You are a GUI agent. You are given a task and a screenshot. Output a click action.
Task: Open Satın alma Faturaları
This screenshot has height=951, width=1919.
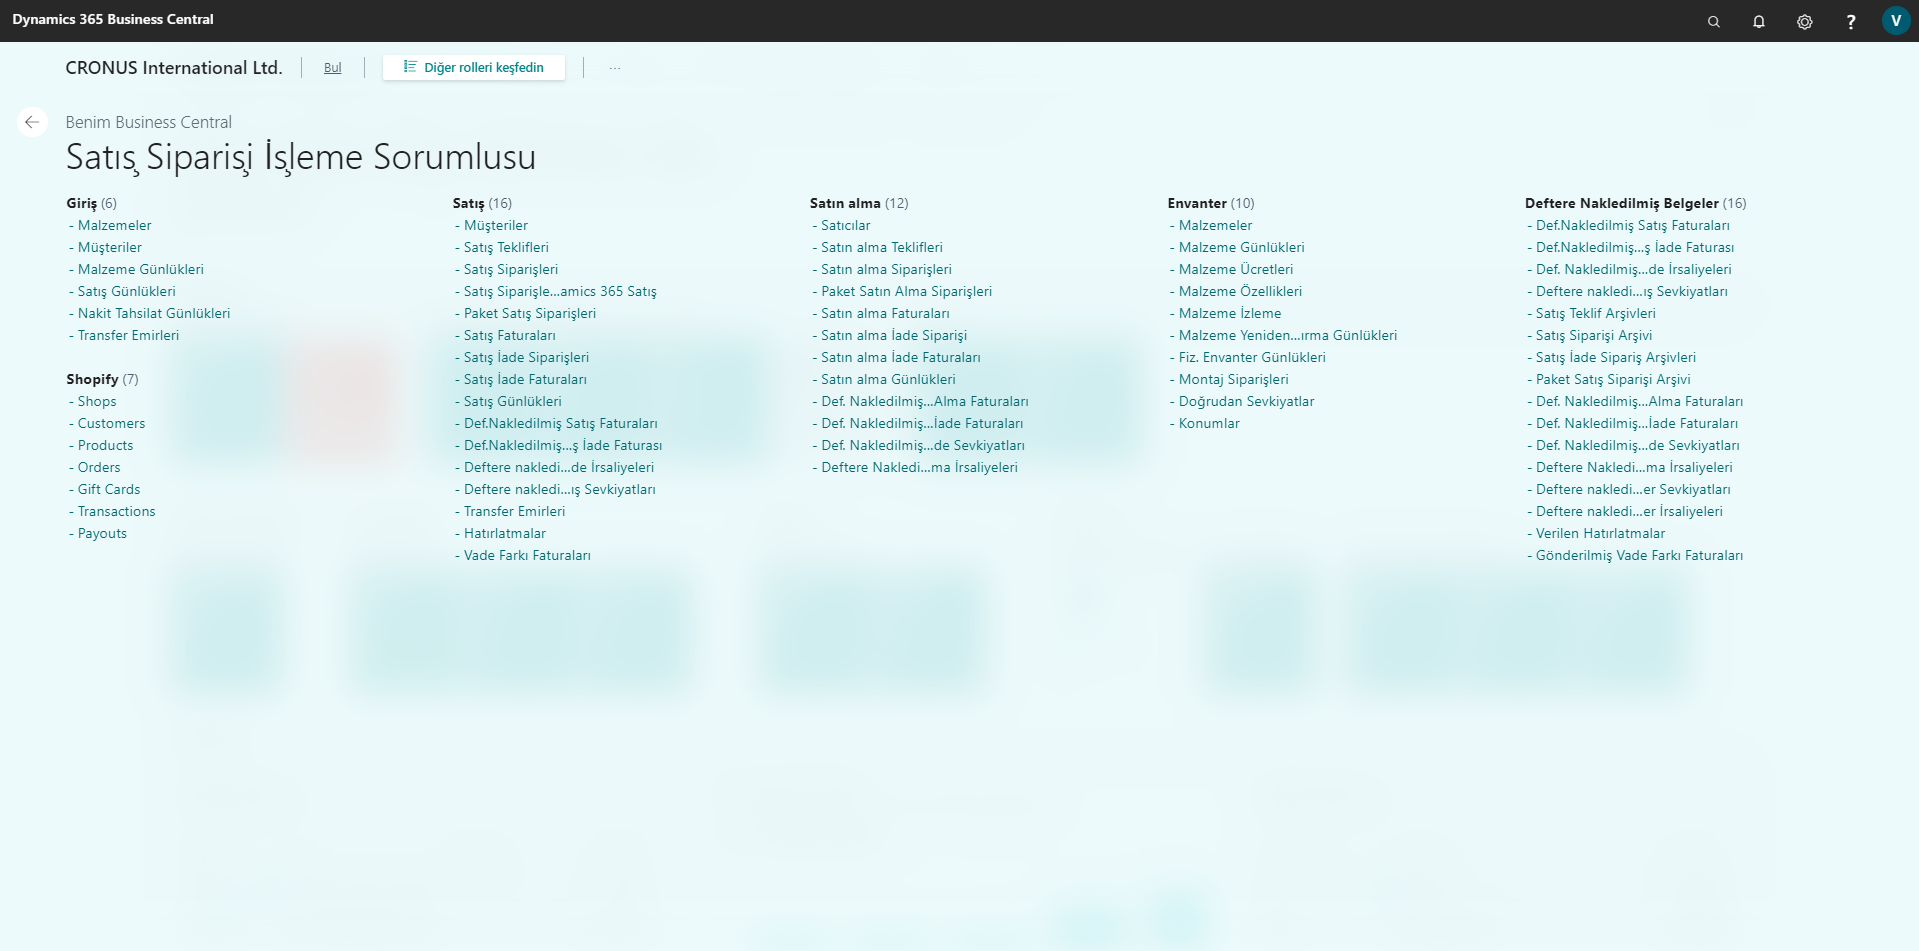(x=885, y=313)
